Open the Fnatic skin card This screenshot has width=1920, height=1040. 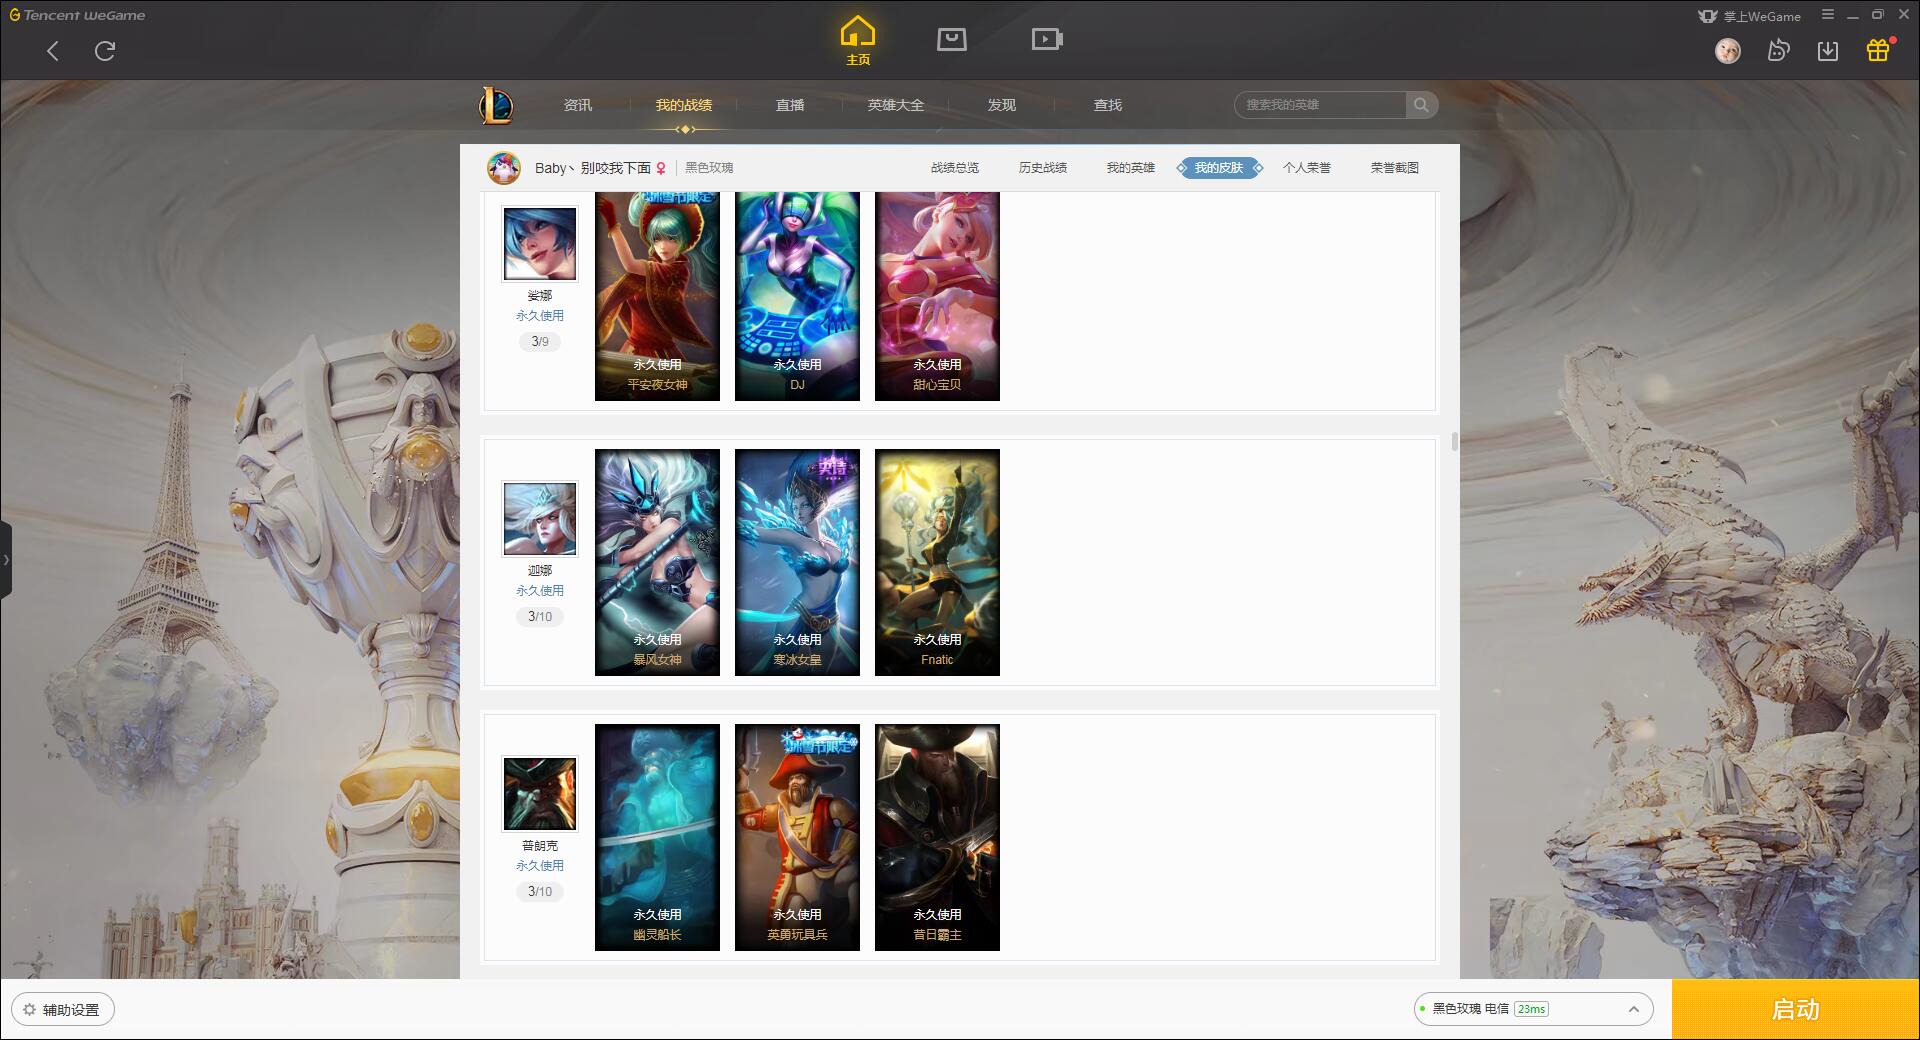(937, 562)
